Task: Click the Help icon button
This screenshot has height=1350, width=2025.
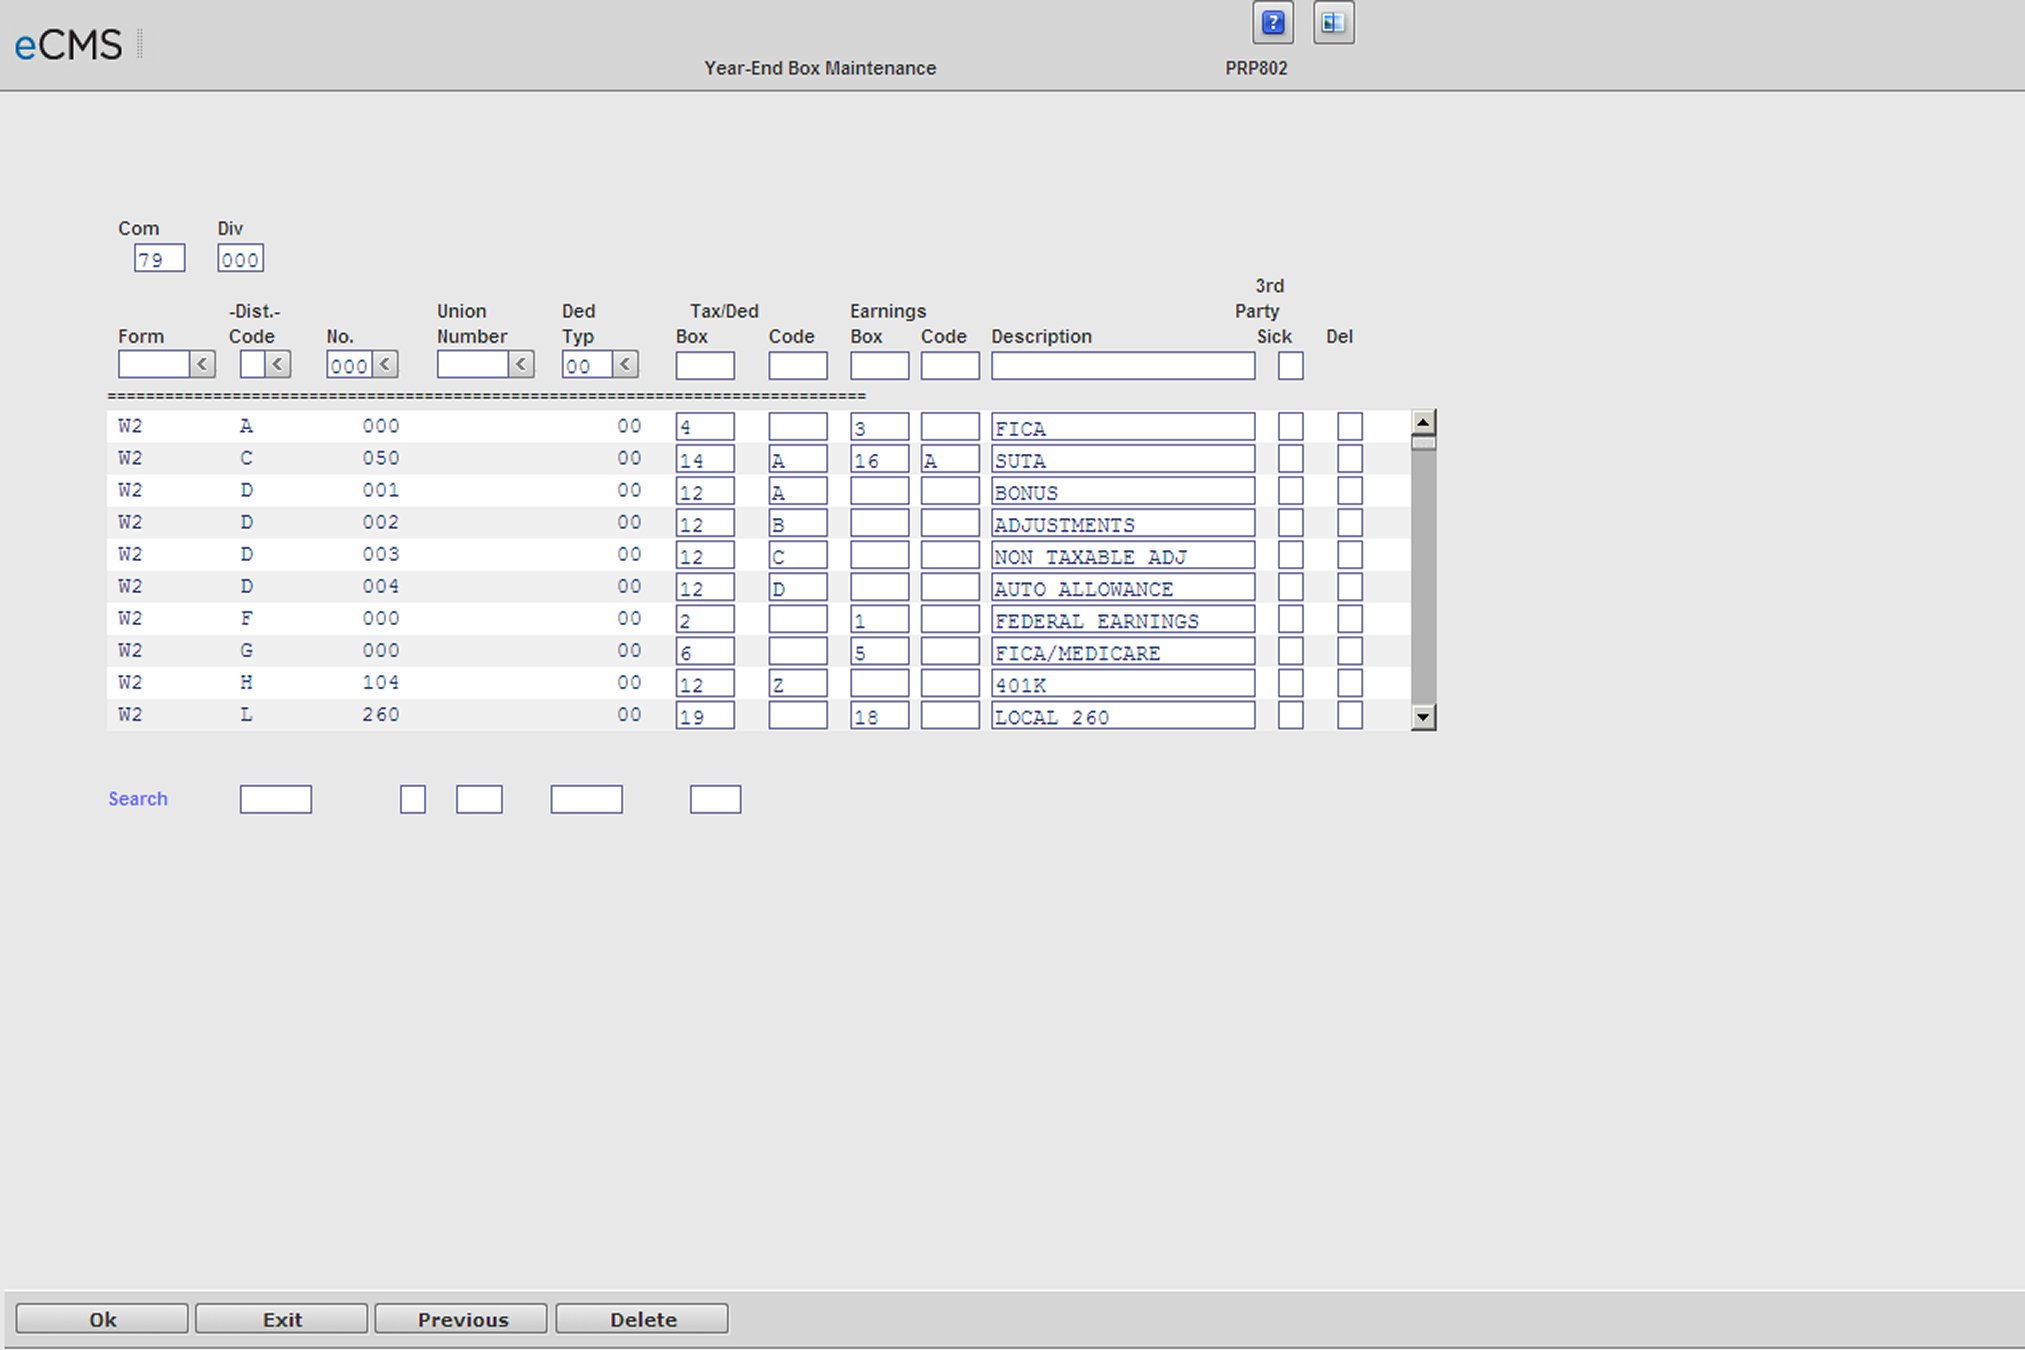Action: (x=1273, y=23)
